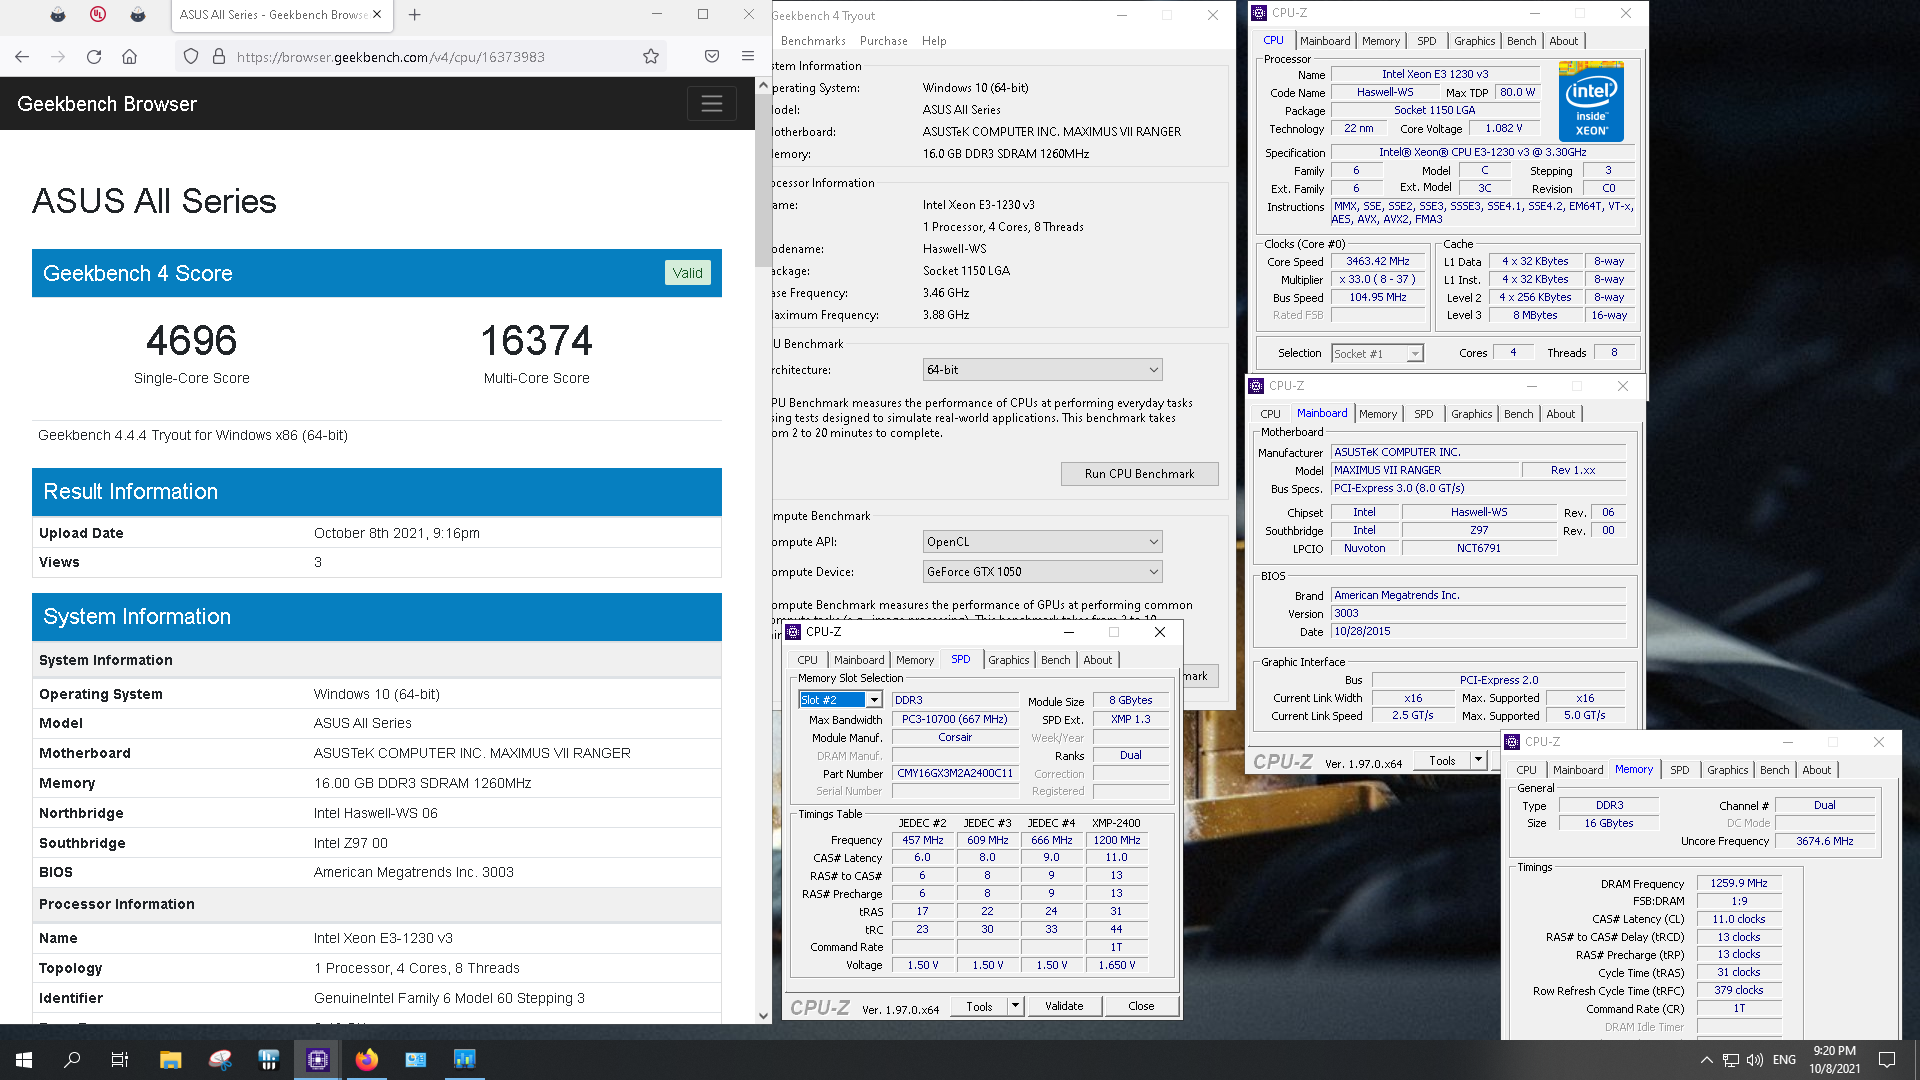
Task: Open Task View
Action: coord(120,1060)
